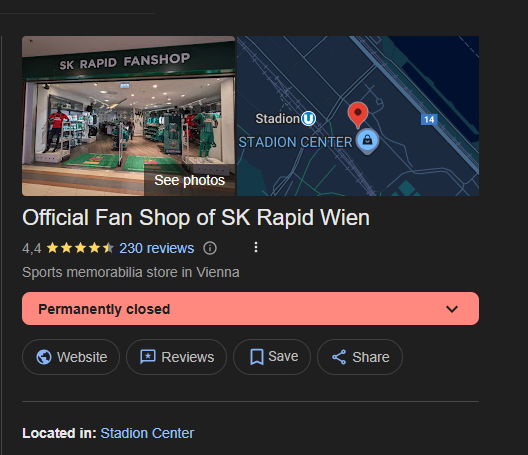Expand the Permanently closed status bar
This screenshot has width=528, height=455.
click(250, 308)
